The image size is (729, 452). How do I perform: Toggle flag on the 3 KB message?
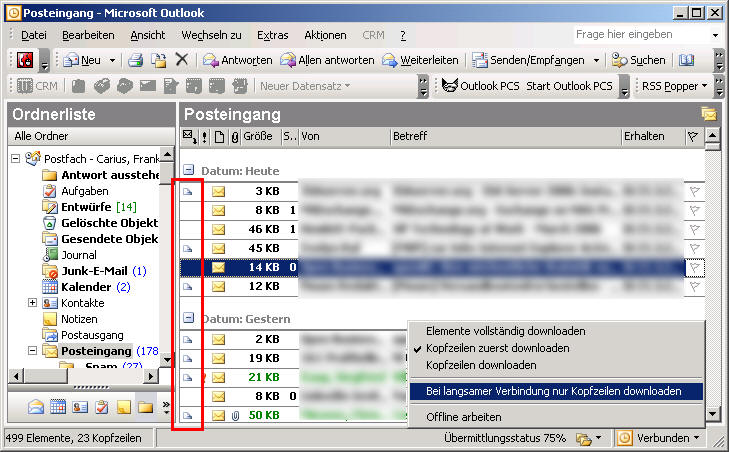pyautogui.click(x=695, y=191)
